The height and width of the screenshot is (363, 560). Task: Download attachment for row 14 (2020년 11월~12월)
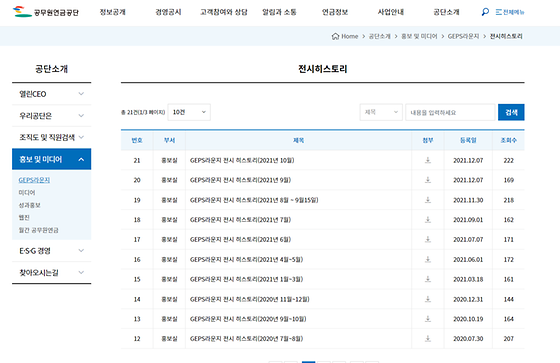tap(428, 299)
